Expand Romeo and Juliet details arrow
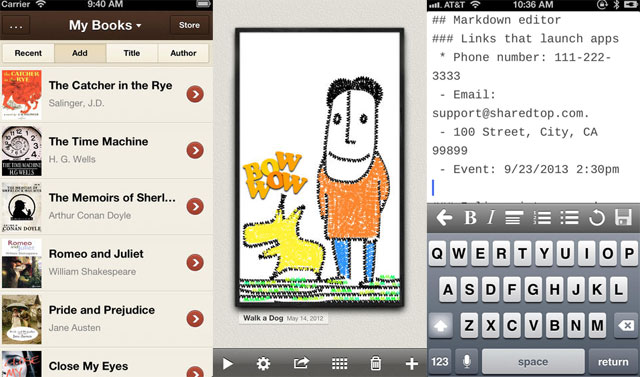This screenshot has width=640, height=377. [195, 262]
